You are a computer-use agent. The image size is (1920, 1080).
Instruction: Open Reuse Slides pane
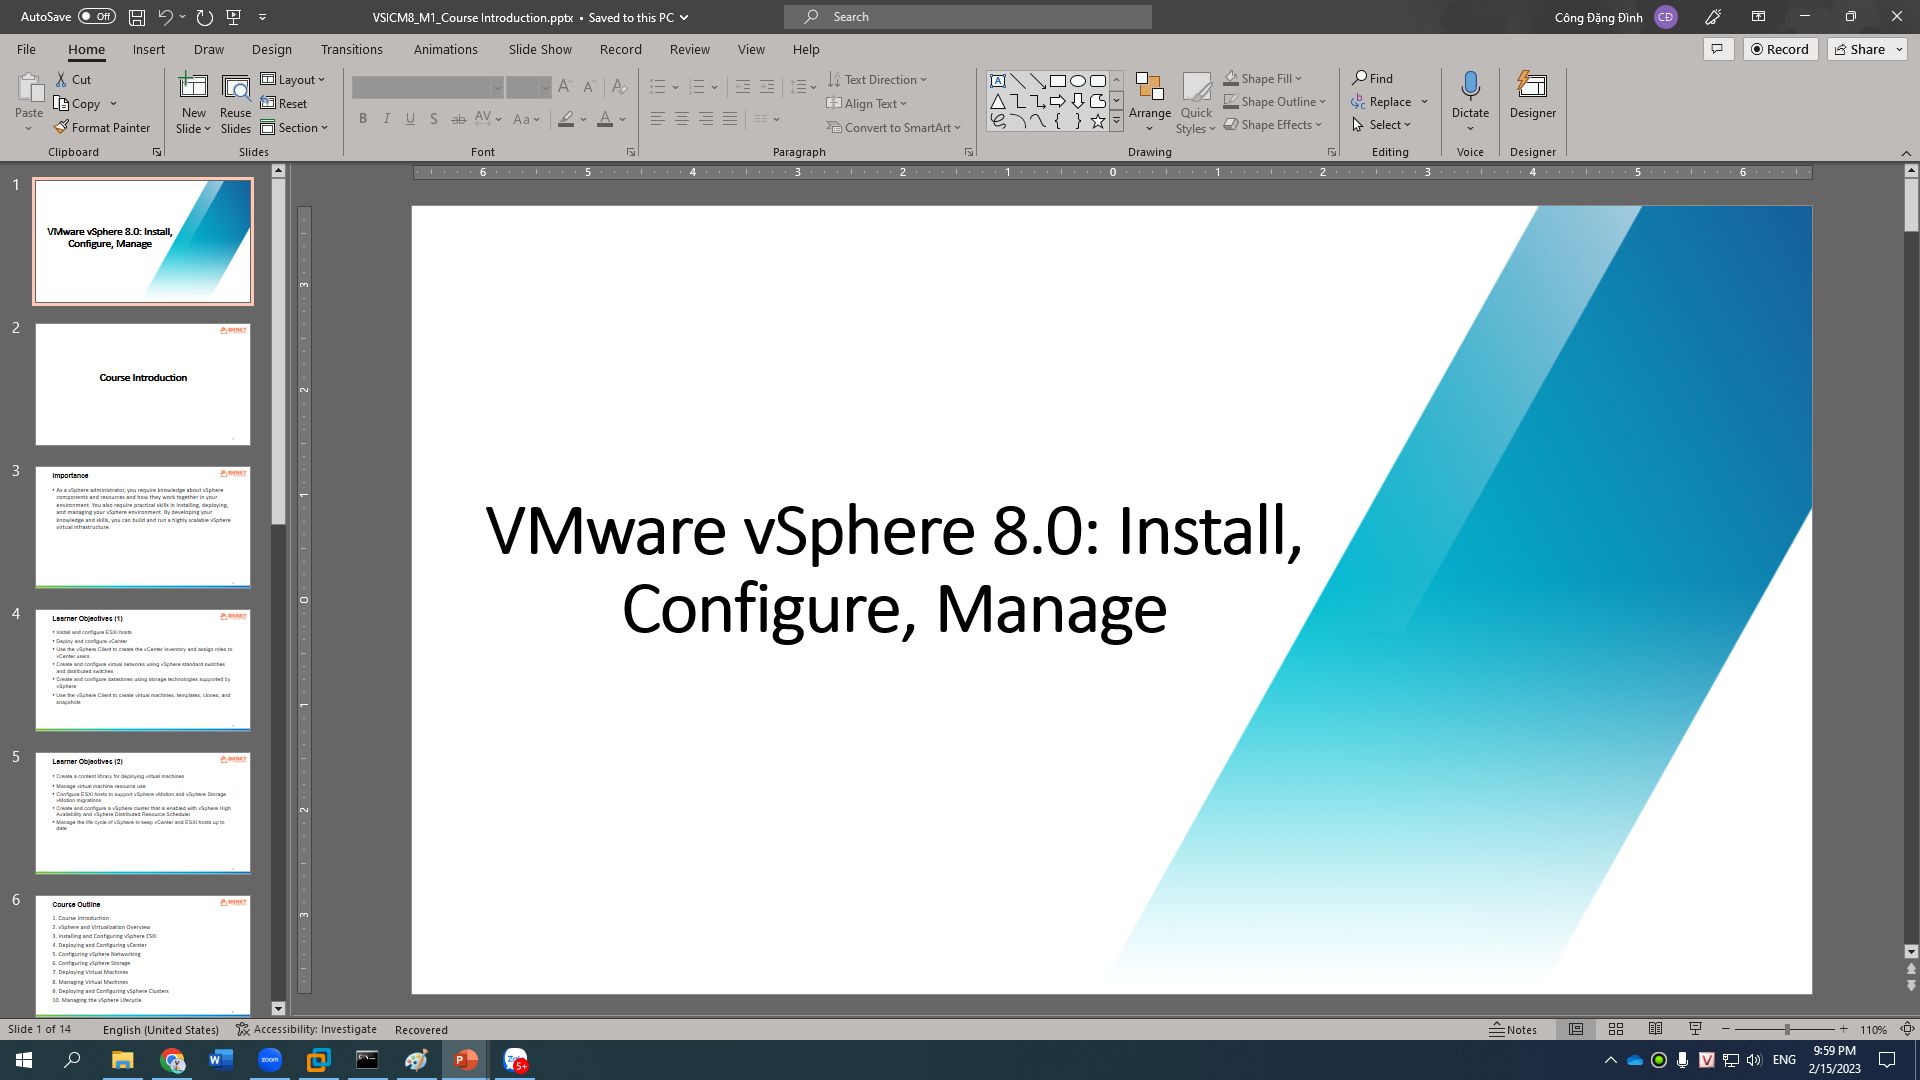(235, 104)
